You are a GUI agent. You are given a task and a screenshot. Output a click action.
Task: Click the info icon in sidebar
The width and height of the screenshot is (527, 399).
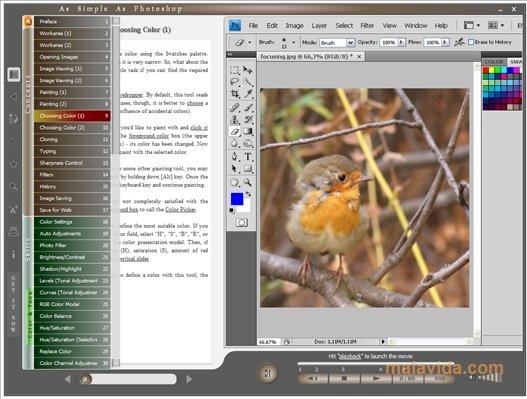coord(13,254)
